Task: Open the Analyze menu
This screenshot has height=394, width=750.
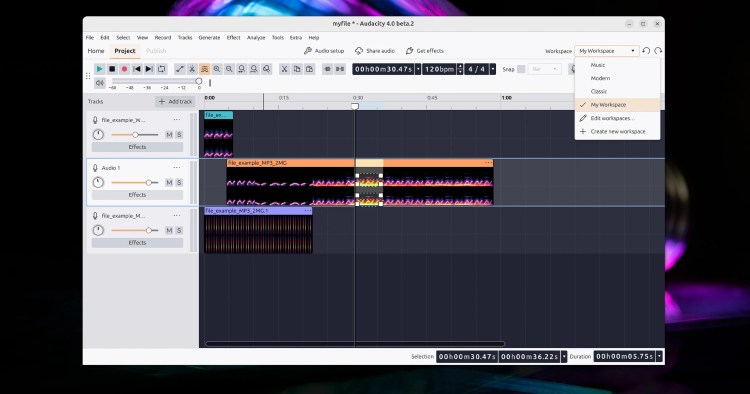Action: pyautogui.click(x=256, y=37)
